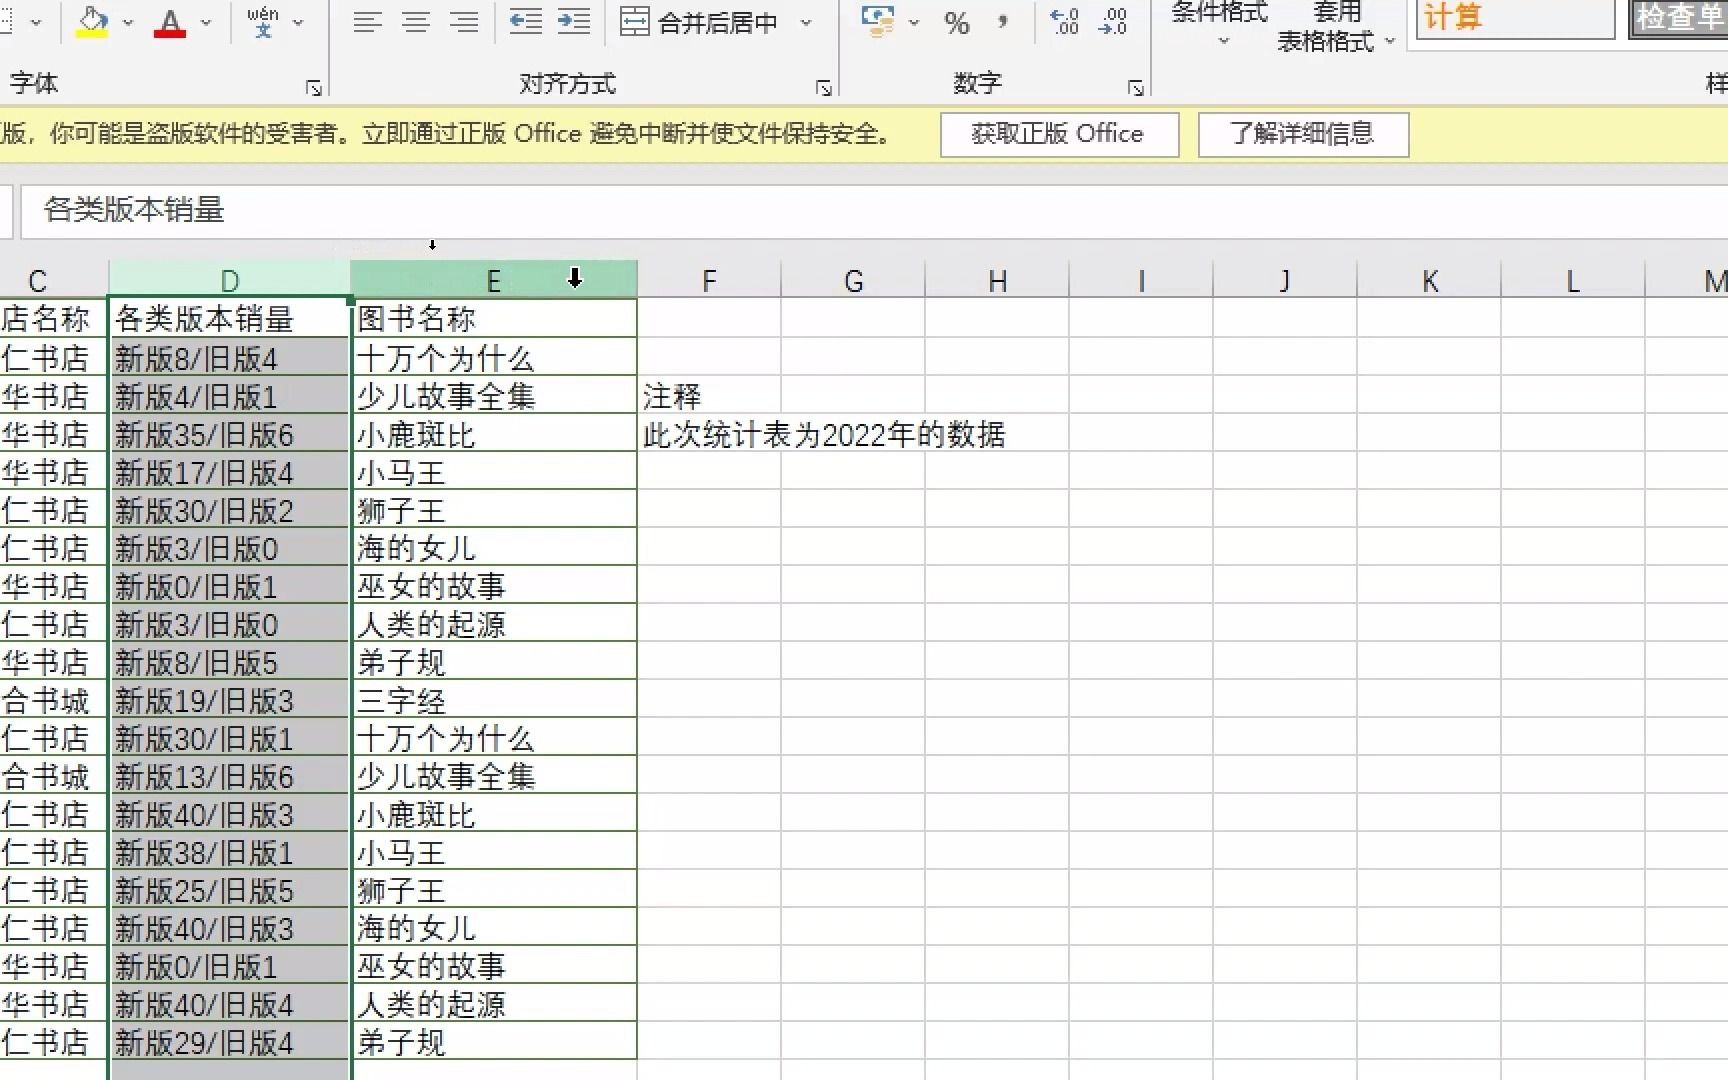This screenshot has width=1728, height=1080.
Task: Open 对齐方式 alignment dialog launcher
Action: pyautogui.click(x=824, y=88)
